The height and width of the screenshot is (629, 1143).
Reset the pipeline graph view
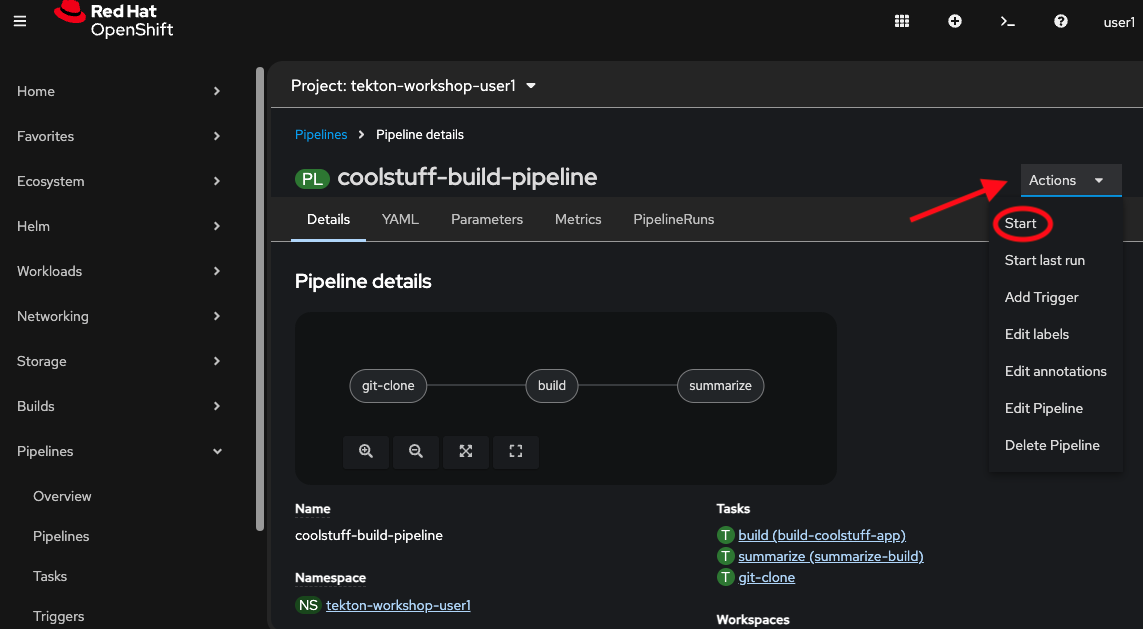(516, 452)
